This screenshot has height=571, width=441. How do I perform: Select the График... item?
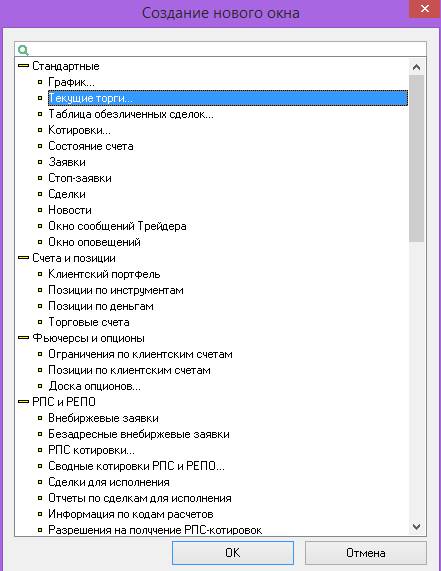coord(71,82)
